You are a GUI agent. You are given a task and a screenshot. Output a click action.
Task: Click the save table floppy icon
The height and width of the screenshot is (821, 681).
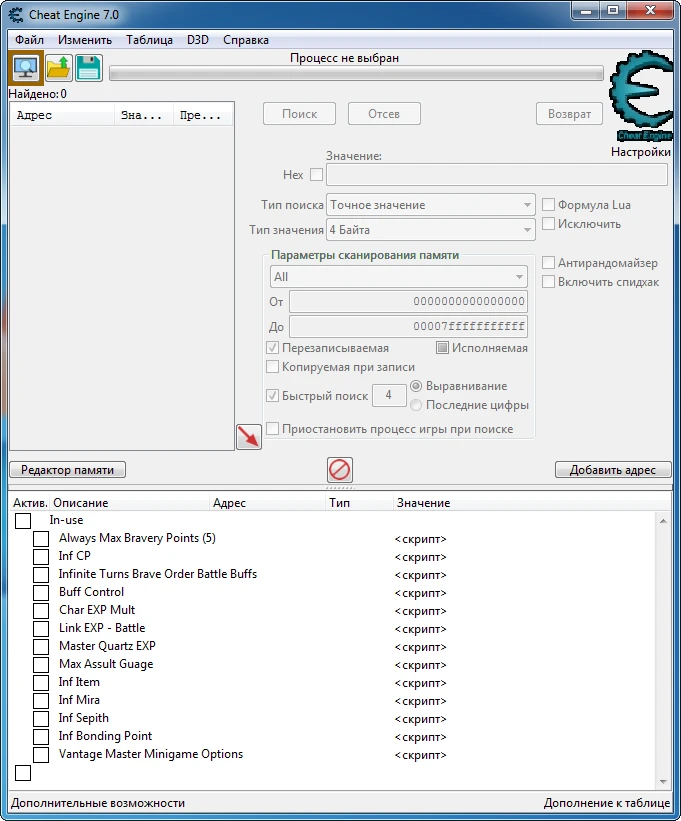click(x=88, y=68)
